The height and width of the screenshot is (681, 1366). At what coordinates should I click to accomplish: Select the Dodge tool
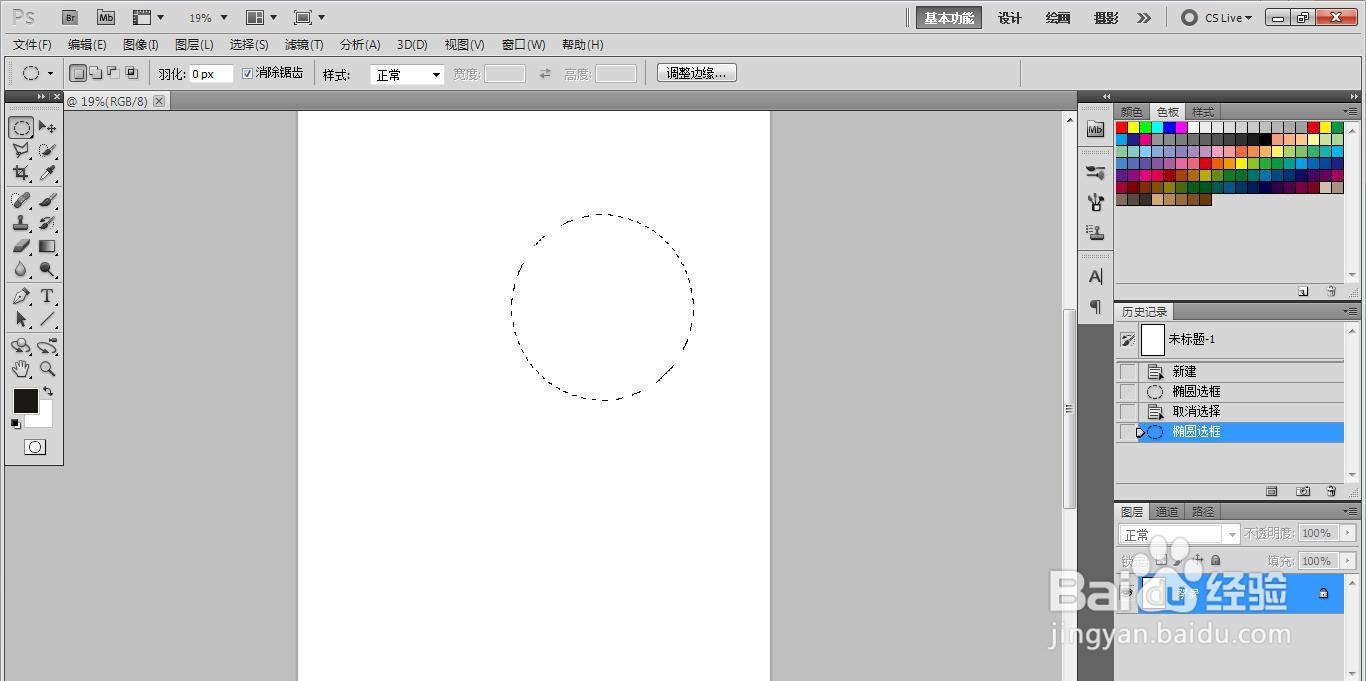coord(47,269)
